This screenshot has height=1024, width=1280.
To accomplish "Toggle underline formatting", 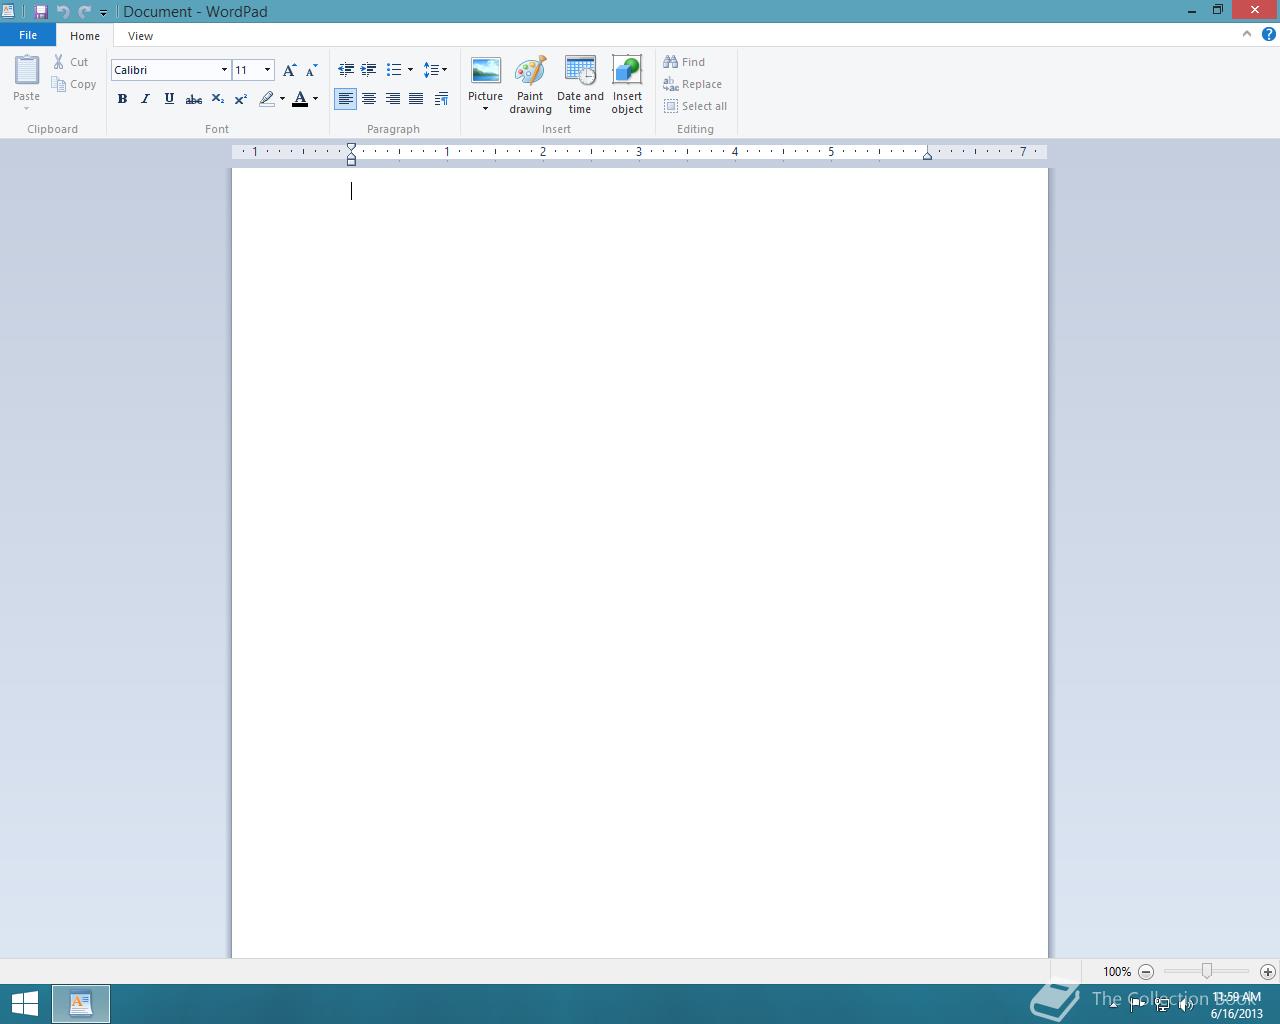I will point(169,99).
